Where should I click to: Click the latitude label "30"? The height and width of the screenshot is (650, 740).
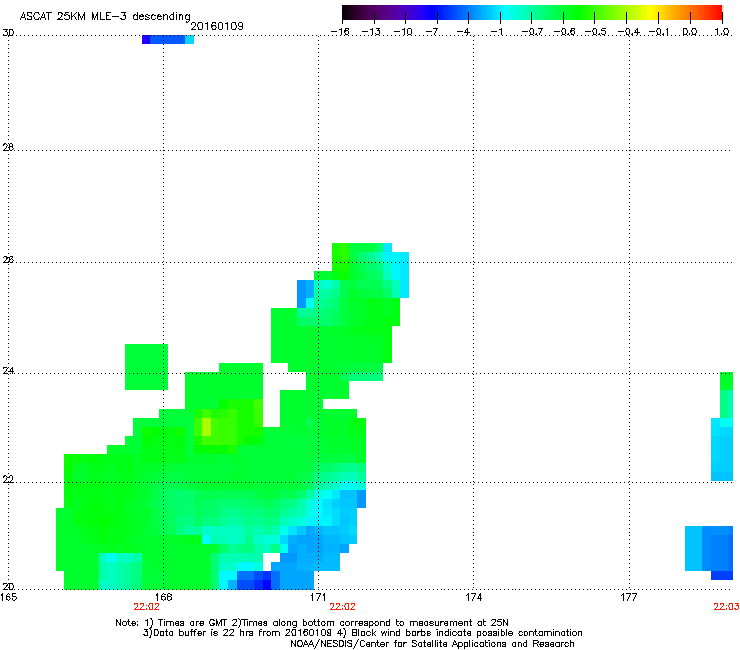8,33
